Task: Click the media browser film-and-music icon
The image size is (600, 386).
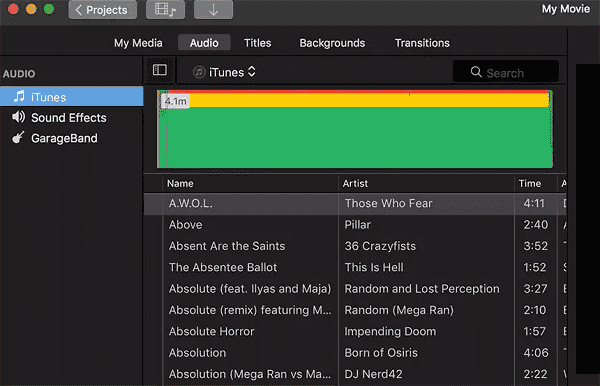Action: 165,10
